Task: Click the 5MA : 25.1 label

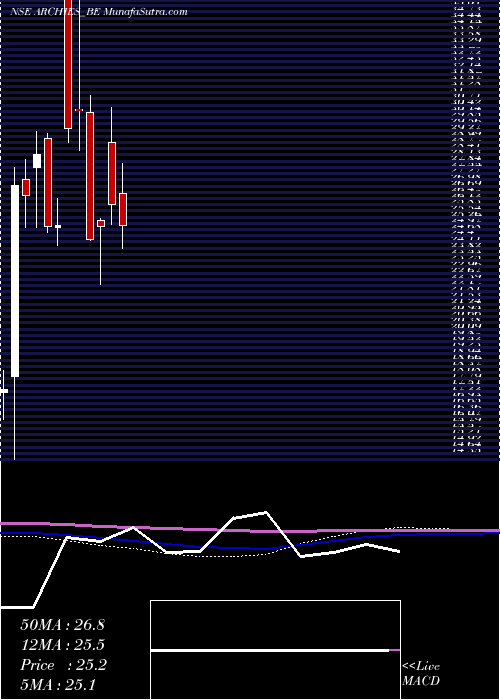Action: pos(58,684)
